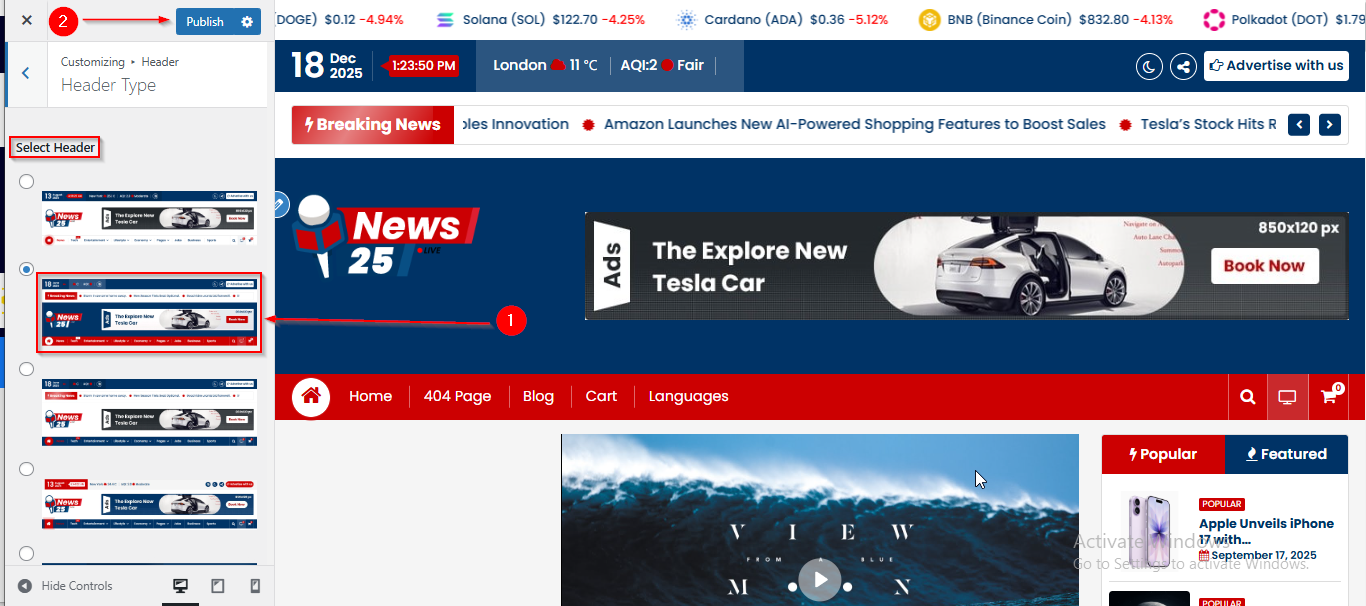Click the pencil edit shortcut near logo
The height and width of the screenshot is (606, 1366).
pyautogui.click(x=279, y=204)
